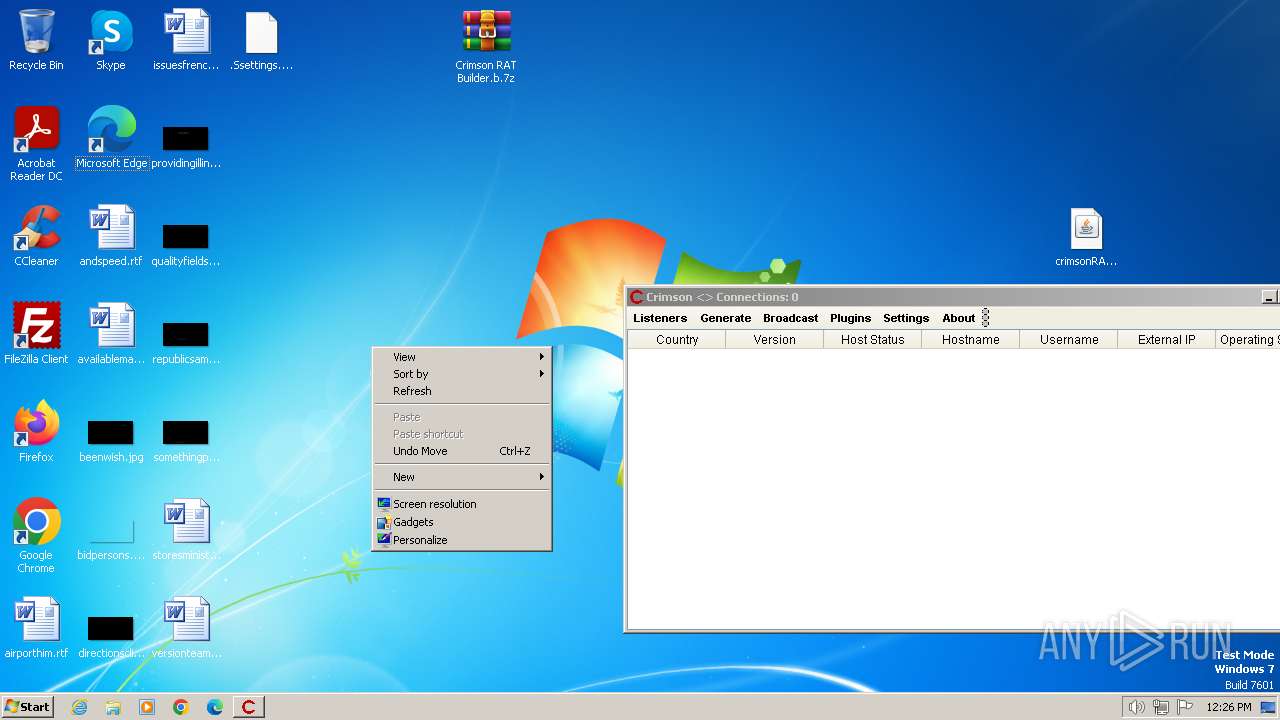The height and width of the screenshot is (720, 1280).
Task: Click the Country column header
Action: coord(677,340)
